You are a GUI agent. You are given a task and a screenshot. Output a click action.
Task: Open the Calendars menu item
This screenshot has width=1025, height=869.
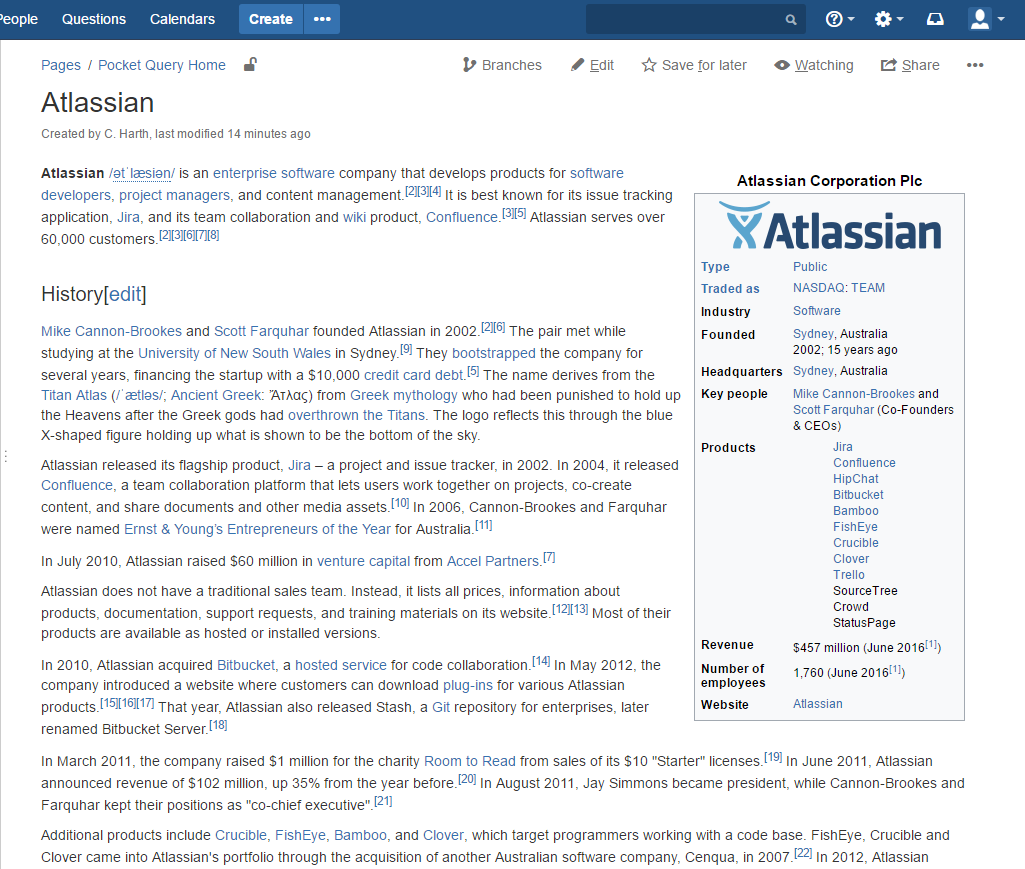[182, 19]
